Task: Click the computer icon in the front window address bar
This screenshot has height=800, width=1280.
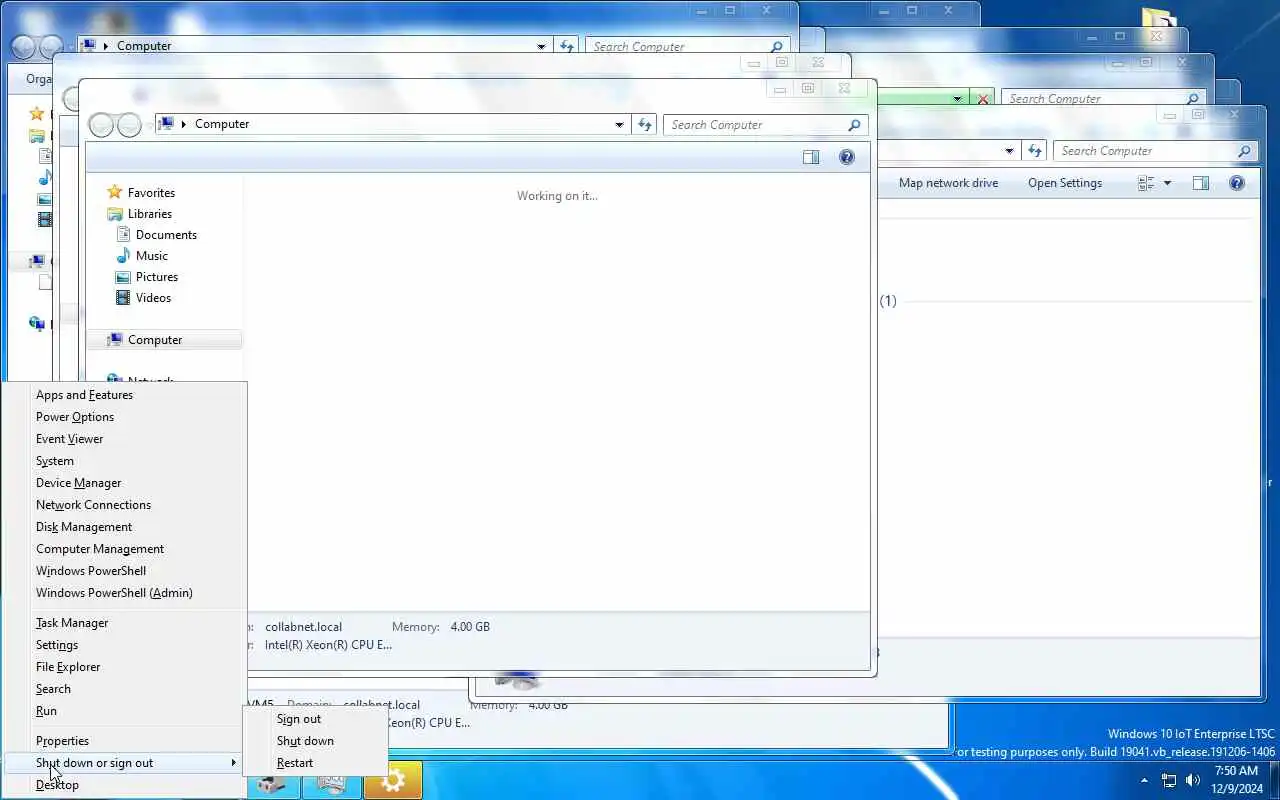Action: coord(166,124)
